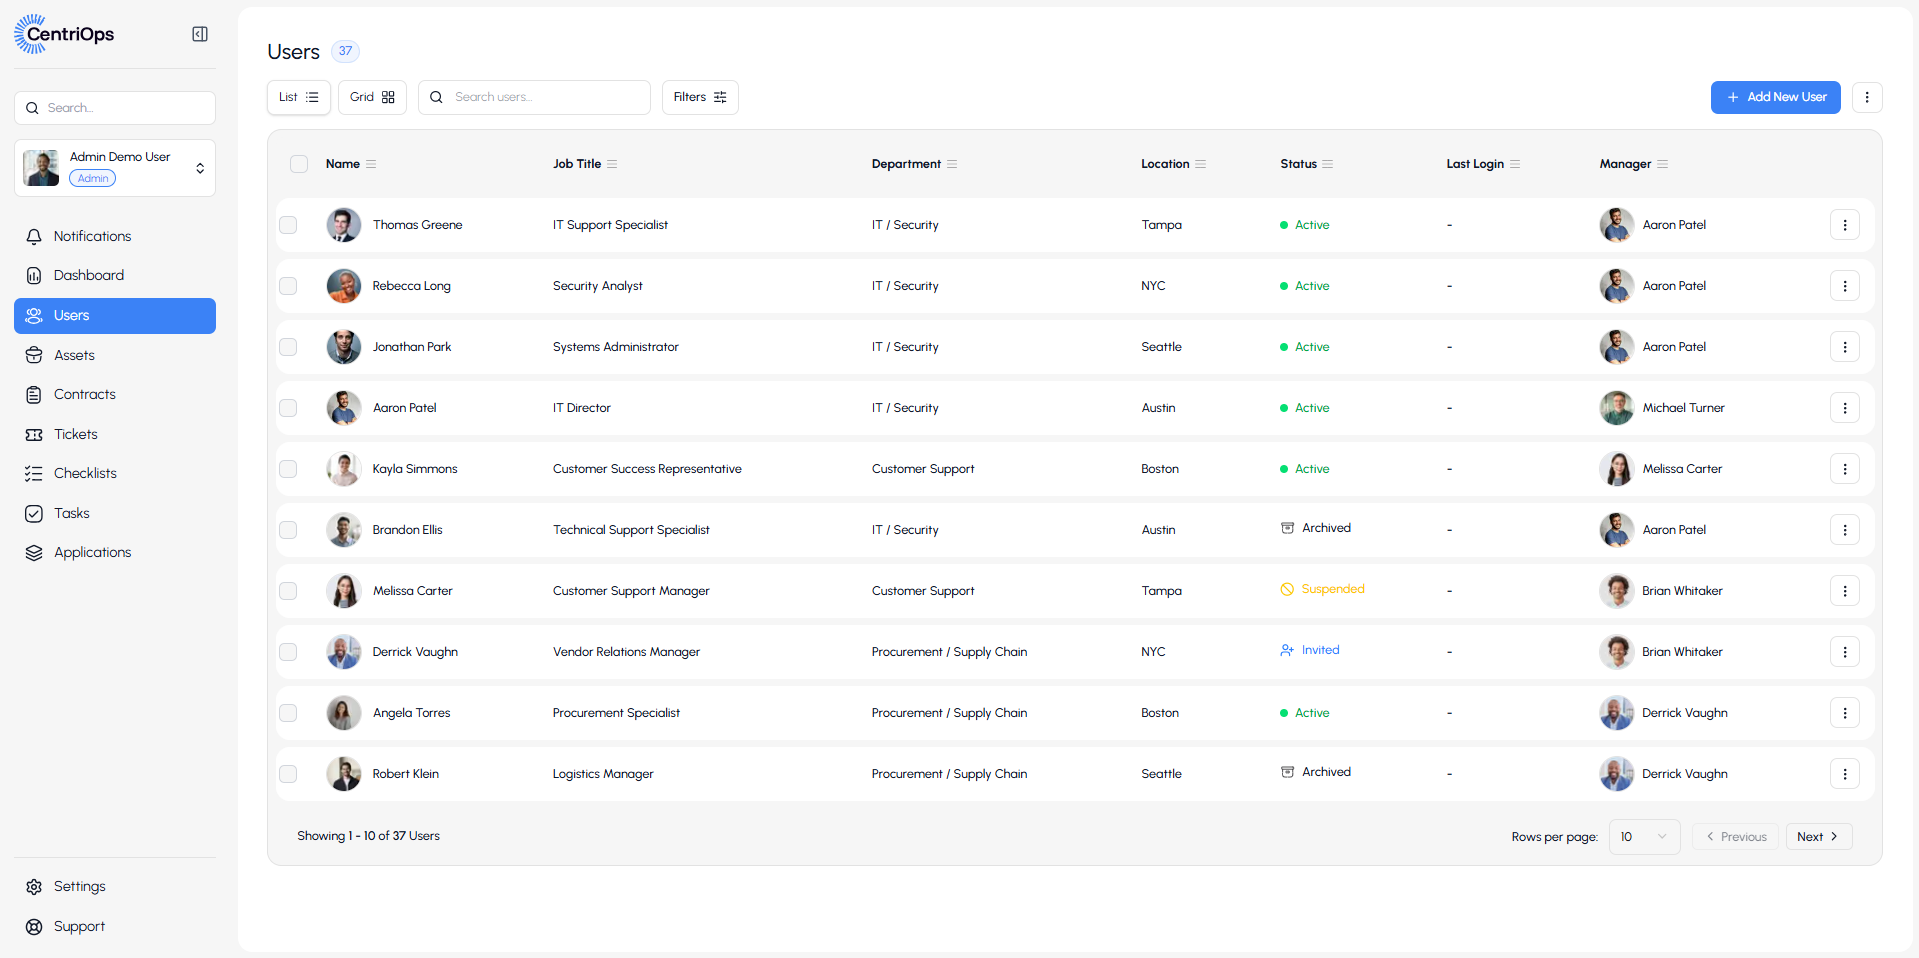Go to the Next page of users
Image resolution: width=1919 pixels, height=958 pixels.
point(1819,837)
